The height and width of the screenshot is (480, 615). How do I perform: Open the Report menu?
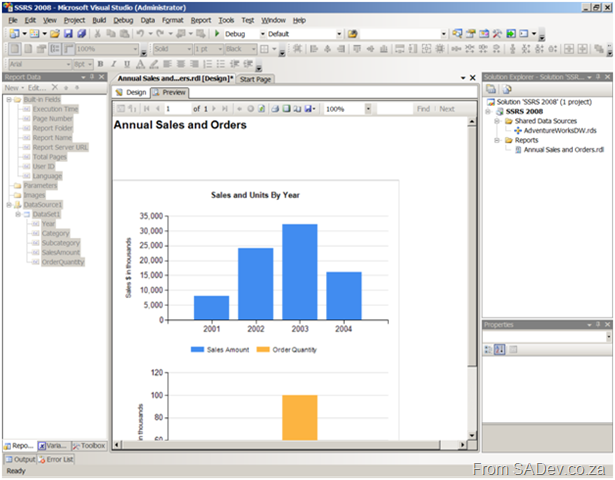201,20
